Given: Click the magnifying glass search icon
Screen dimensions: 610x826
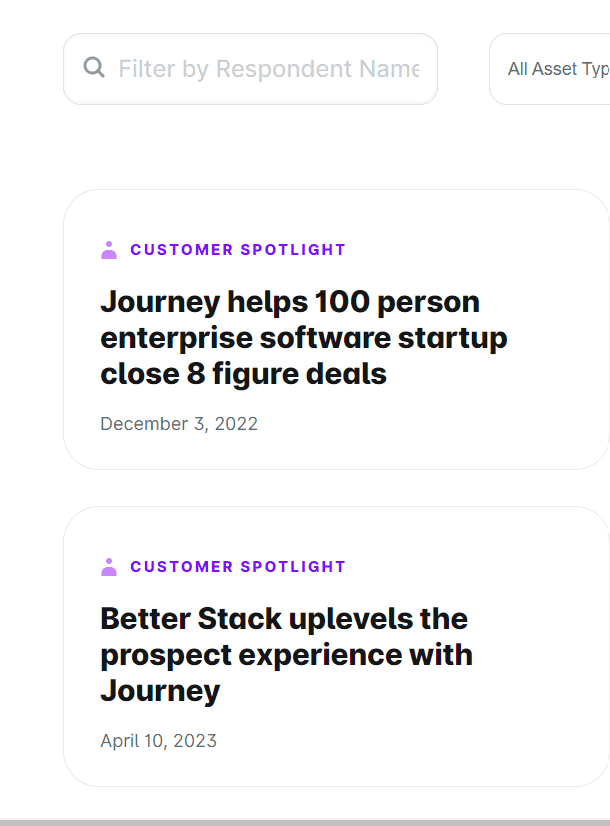Looking at the screenshot, I should (94, 68).
